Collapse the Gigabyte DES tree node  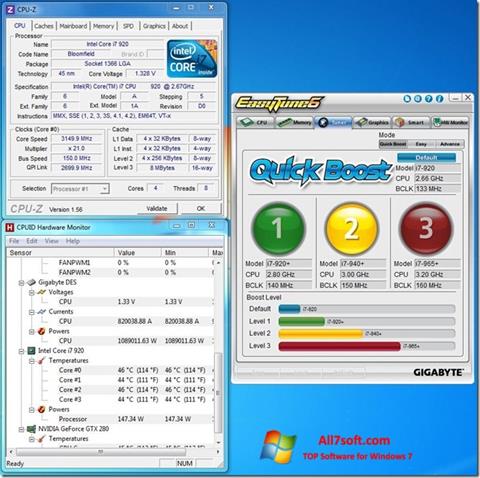(x=21, y=283)
